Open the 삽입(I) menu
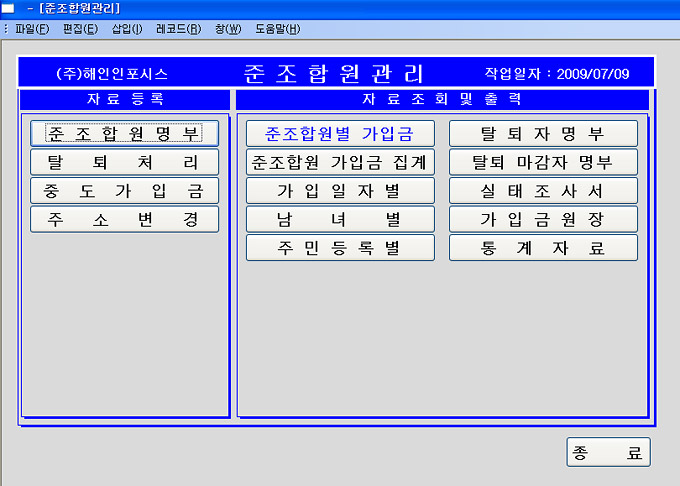Viewport: 680px width, 486px height. point(127,29)
